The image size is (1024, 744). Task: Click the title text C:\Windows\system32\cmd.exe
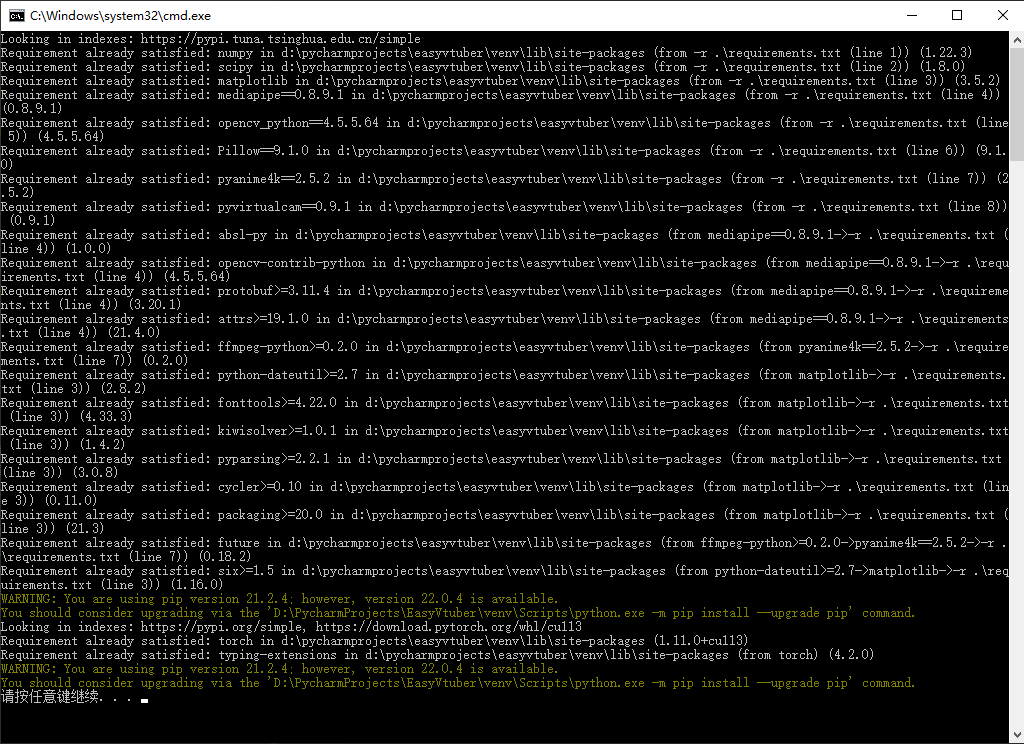[x=120, y=15]
